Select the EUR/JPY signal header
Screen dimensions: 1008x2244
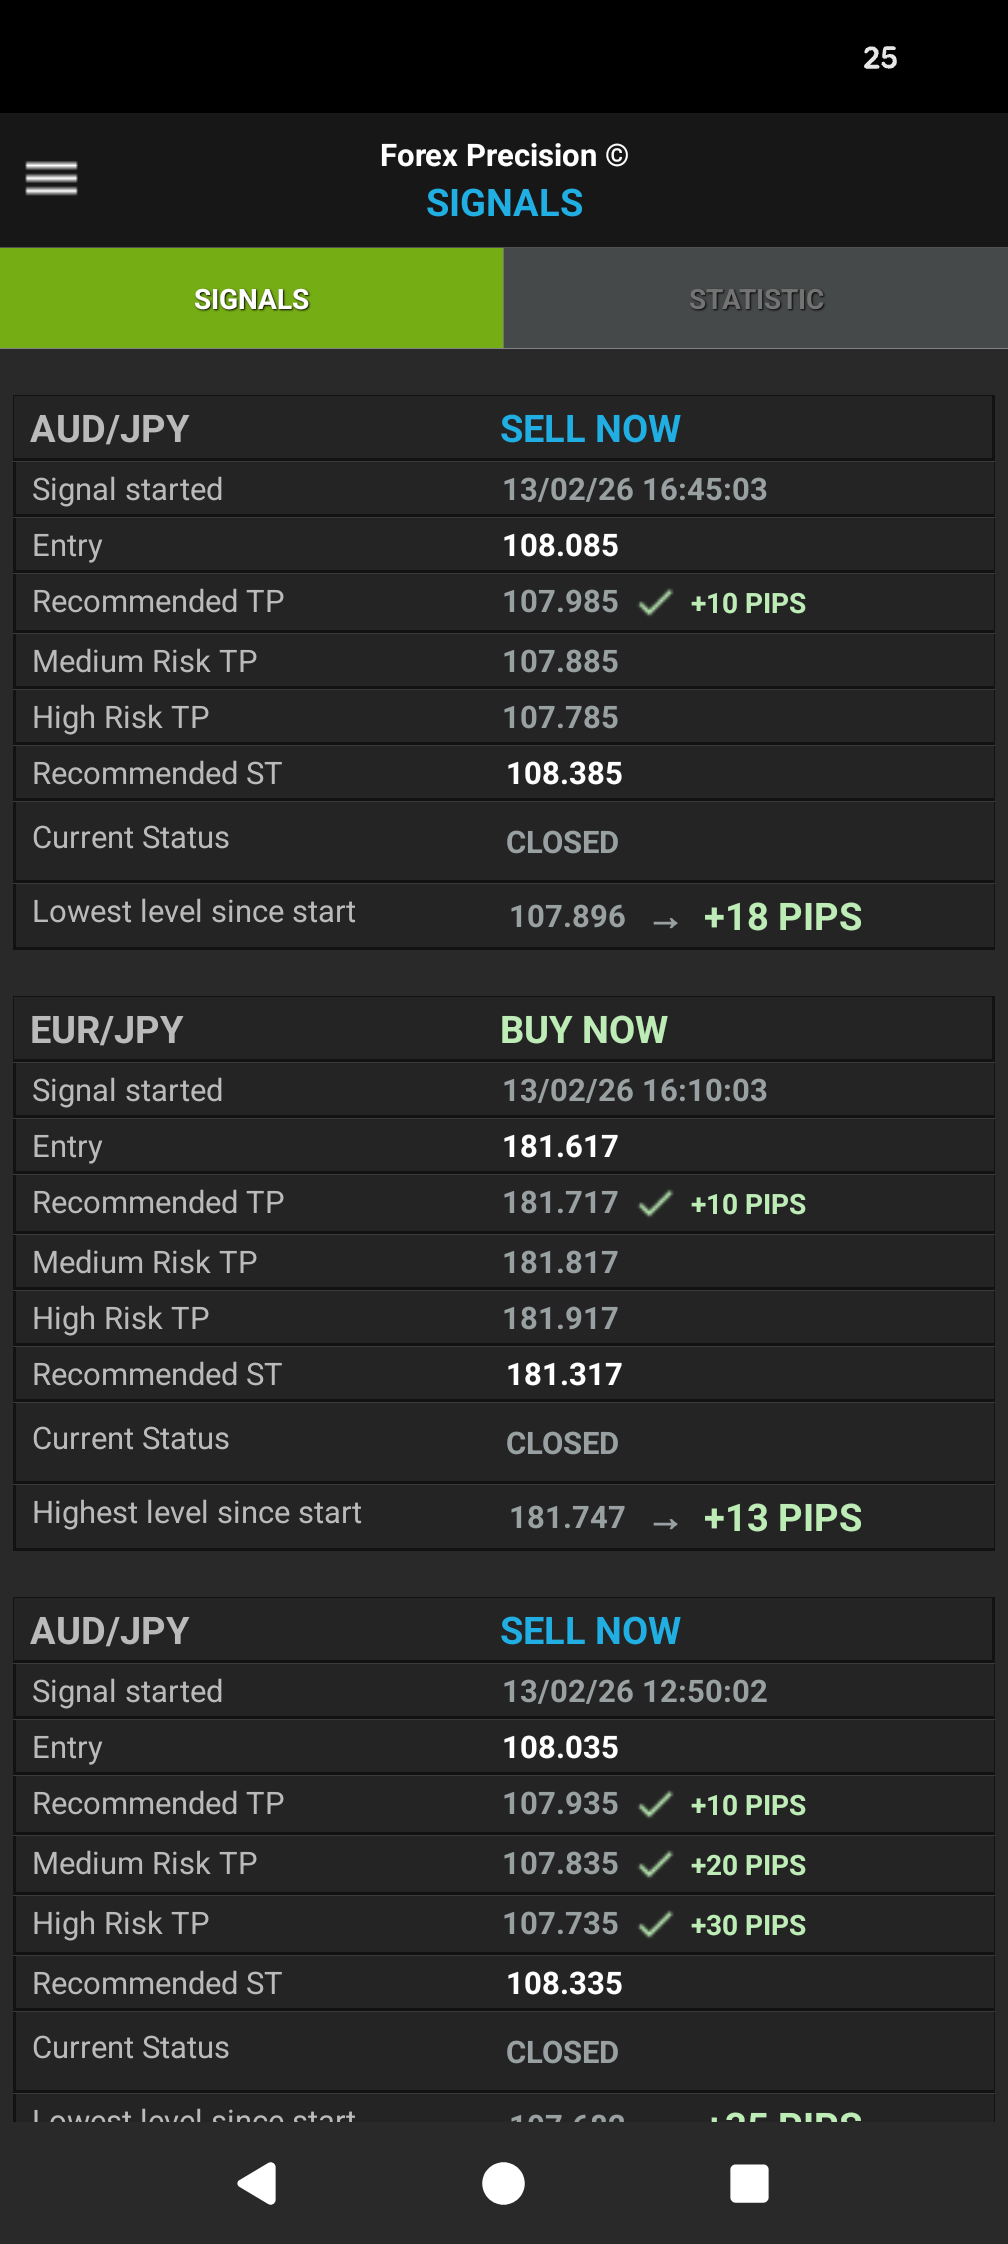tap(107, 1030)
